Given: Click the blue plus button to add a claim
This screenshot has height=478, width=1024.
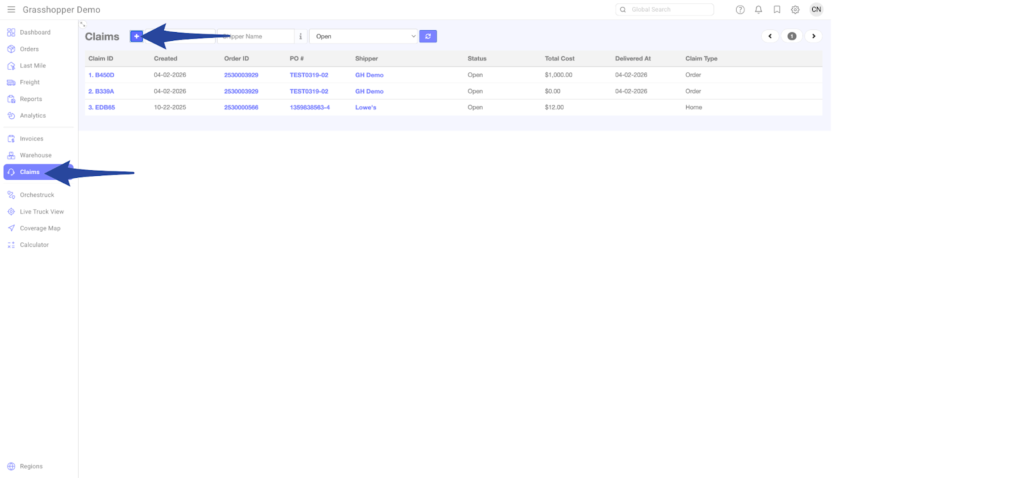Looking at the screenshot, I should coord(136,36).
